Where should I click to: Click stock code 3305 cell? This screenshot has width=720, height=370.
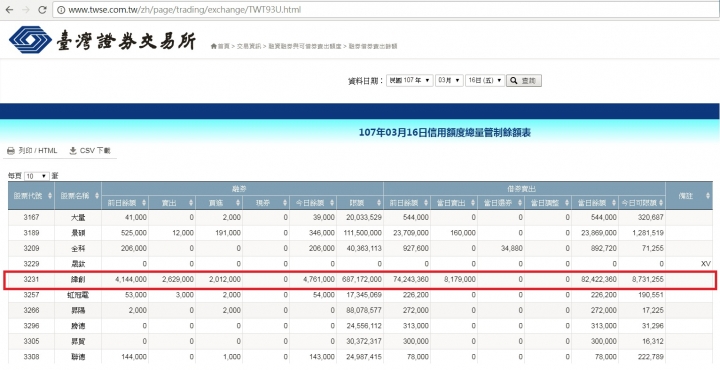pyautogui.click(x=31, y=342)
